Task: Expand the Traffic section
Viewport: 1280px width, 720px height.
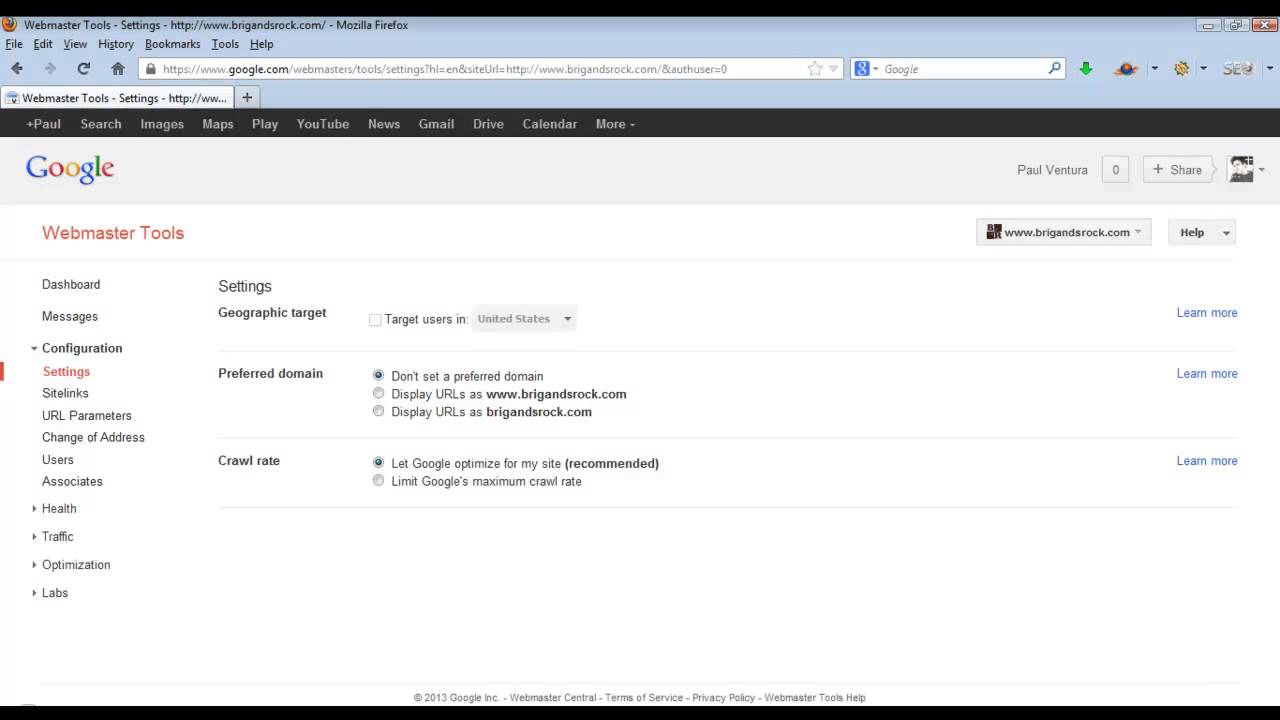Action: click(x=34, y=537)
